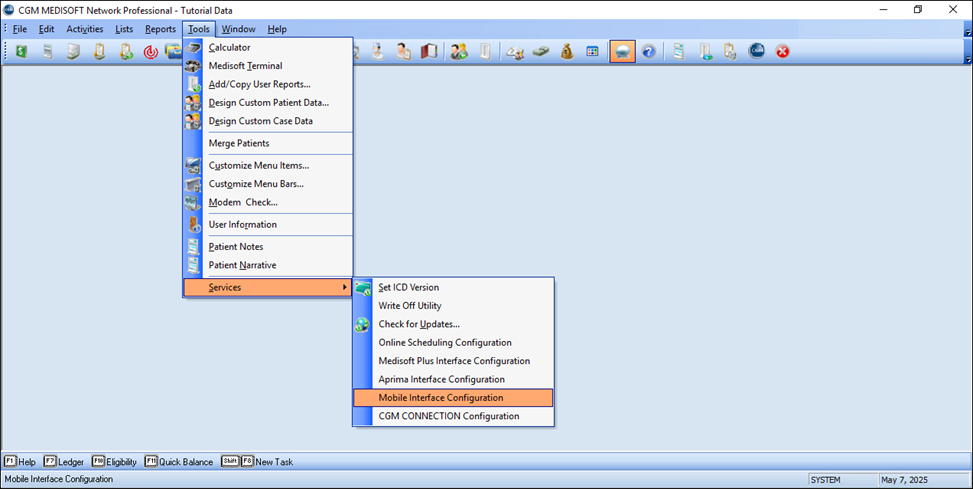
Task: Open Customize Menu Items entry
Action: click(268, 166)
